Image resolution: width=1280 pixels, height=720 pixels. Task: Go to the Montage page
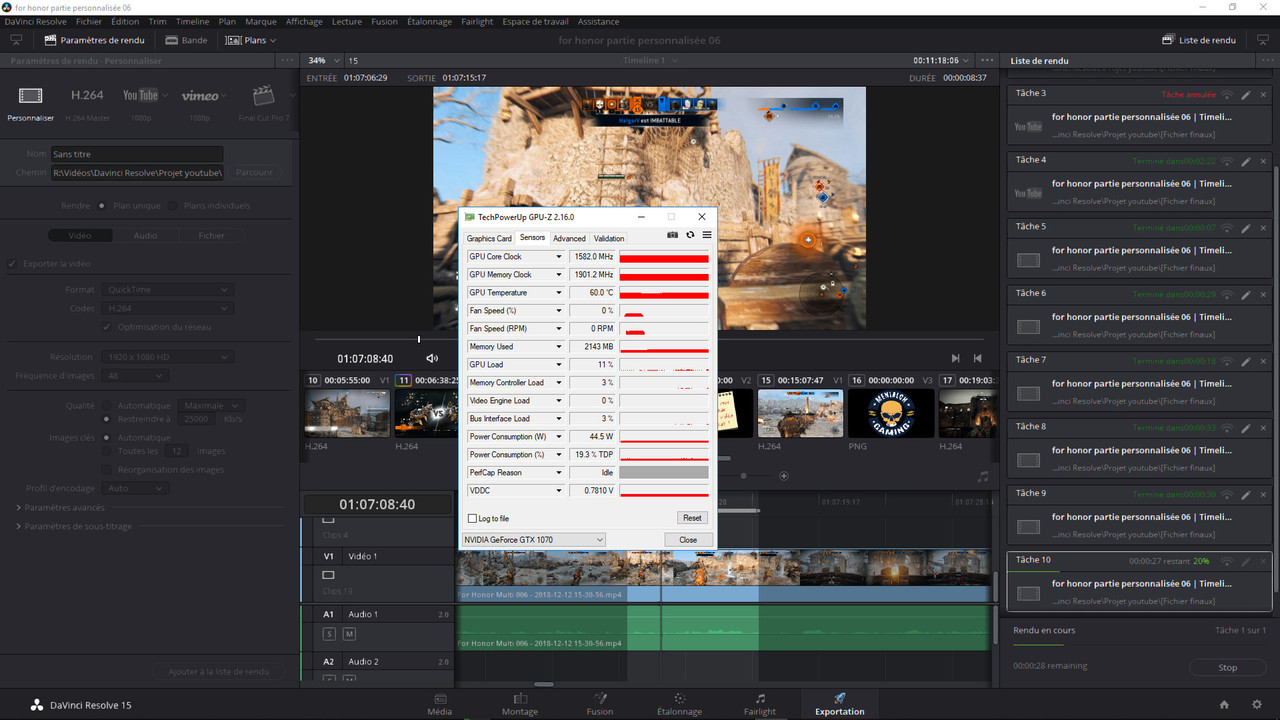coord(520,704)
